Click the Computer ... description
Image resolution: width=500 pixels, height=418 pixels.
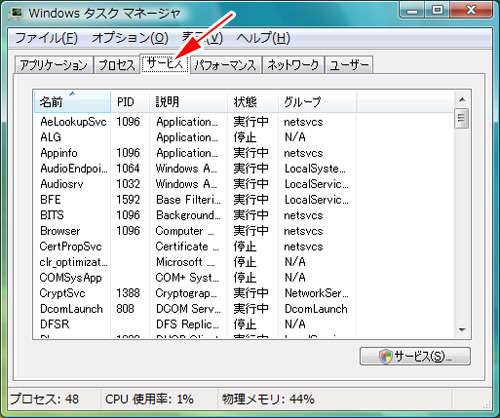click(x=185, y=231)
